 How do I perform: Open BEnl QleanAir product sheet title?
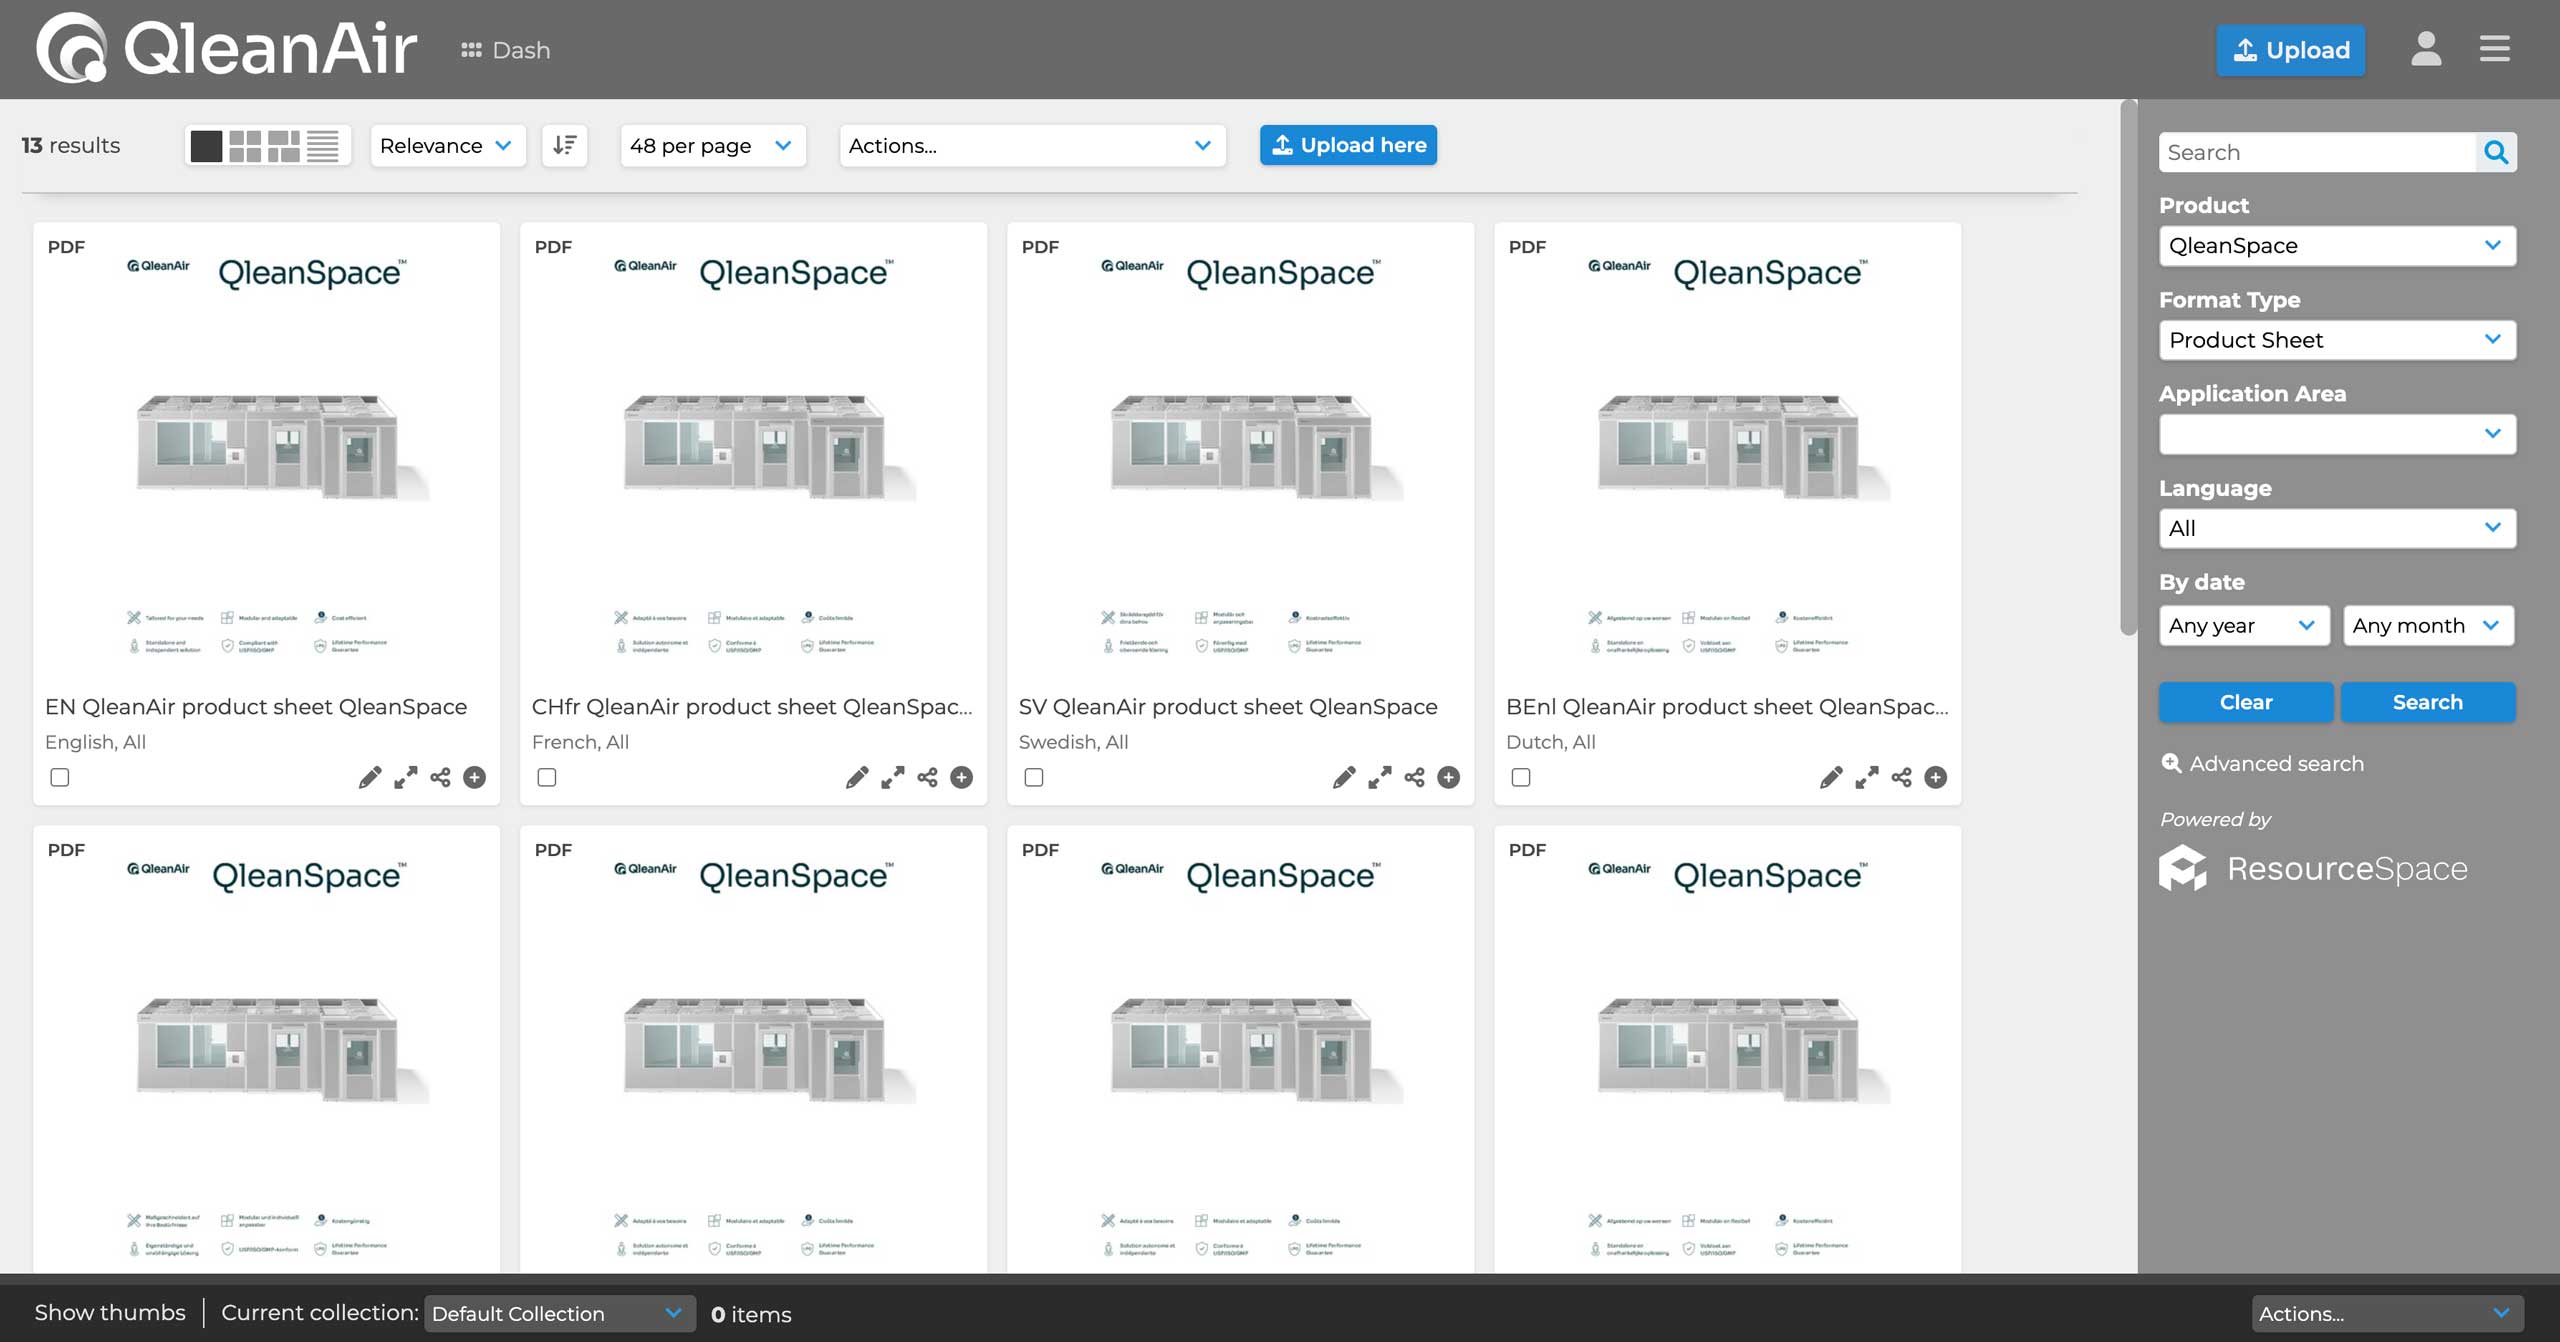pyautogui.click(x=1727, y=706)
